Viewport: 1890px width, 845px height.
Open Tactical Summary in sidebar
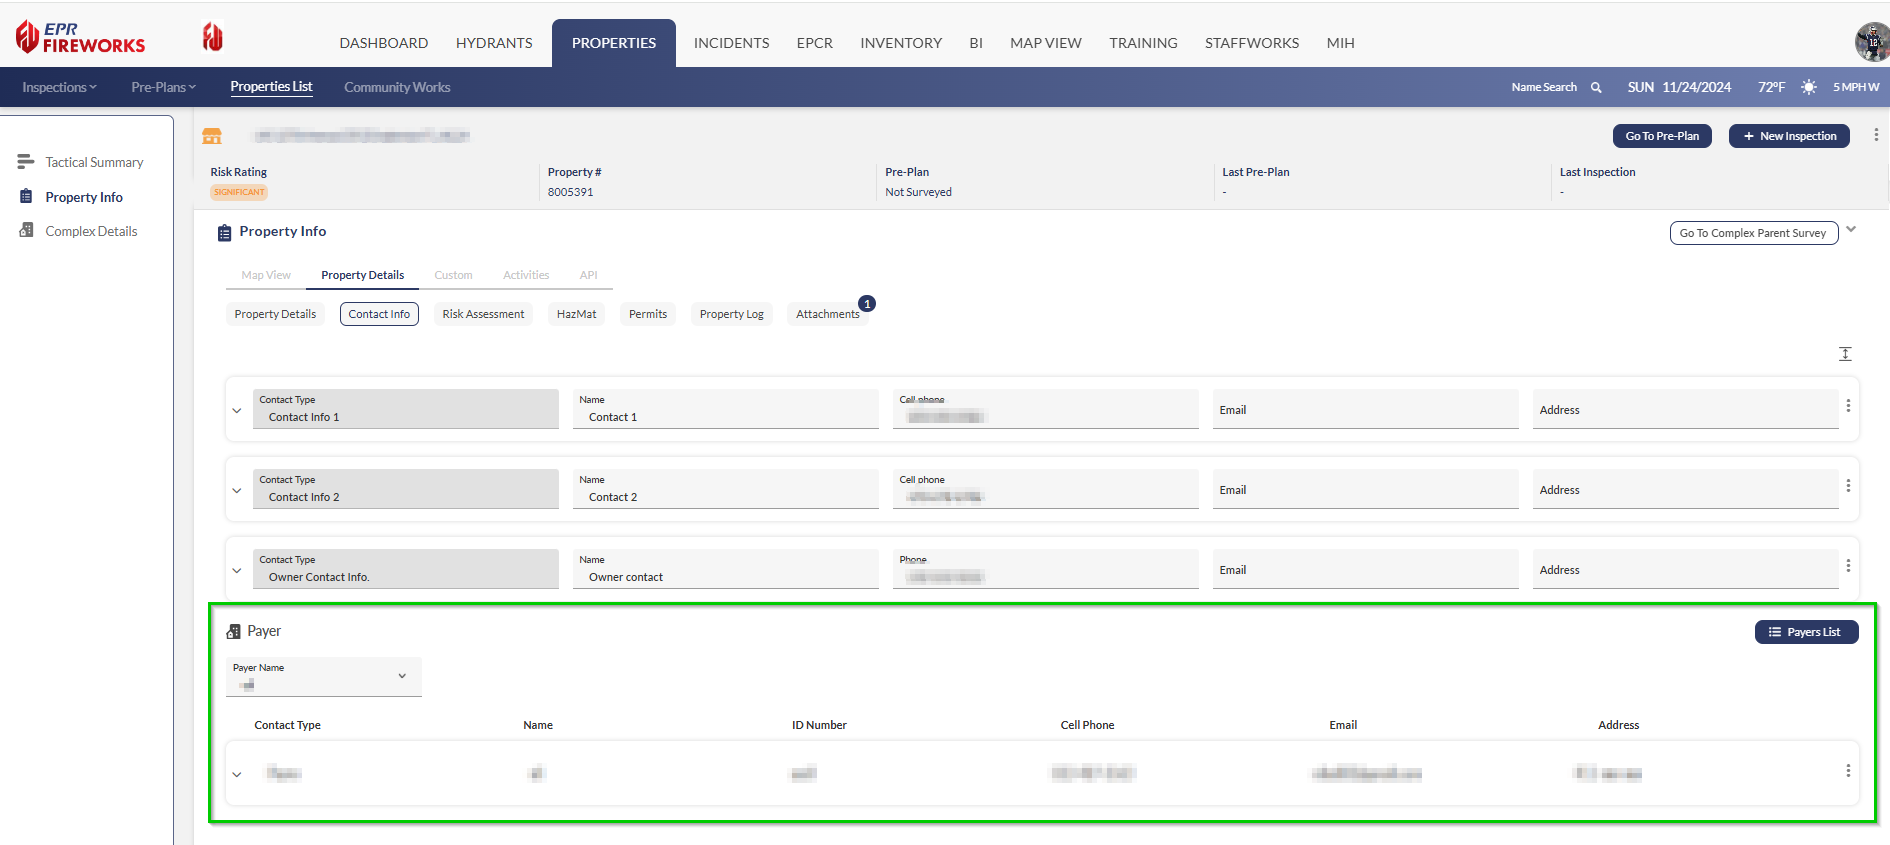94,162
